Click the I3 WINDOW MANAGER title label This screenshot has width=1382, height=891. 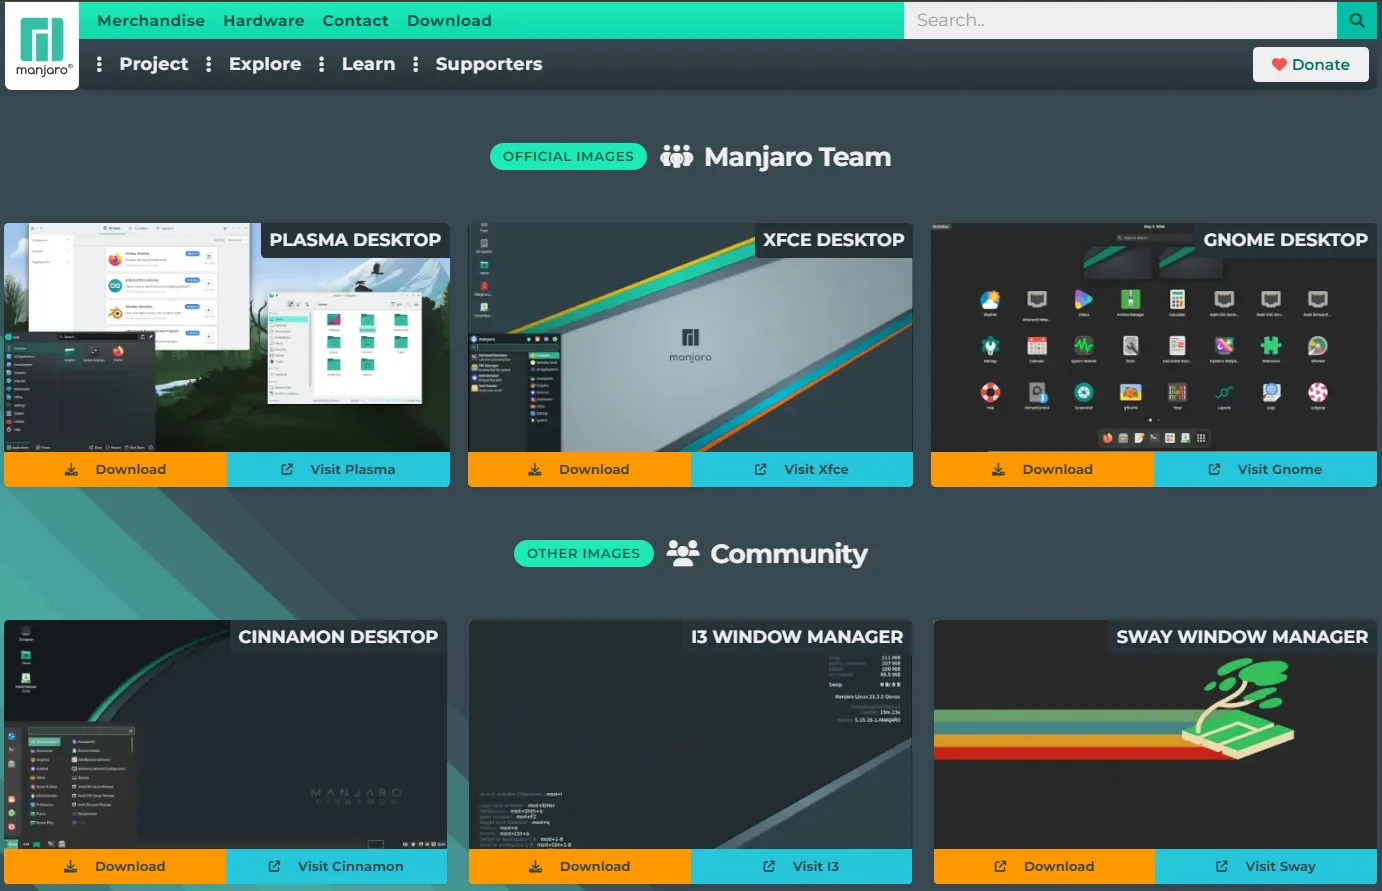coord(797,637)
